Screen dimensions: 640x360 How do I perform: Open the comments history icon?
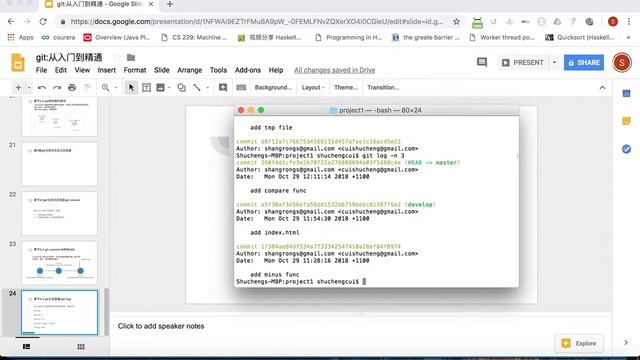pyautogui.click(x=482, y=62)
